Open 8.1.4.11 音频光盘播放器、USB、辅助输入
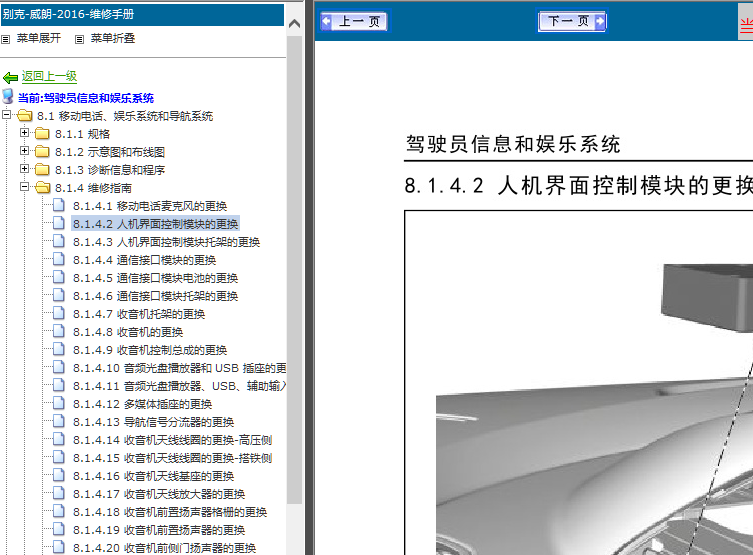 click(x=180, y=386)
